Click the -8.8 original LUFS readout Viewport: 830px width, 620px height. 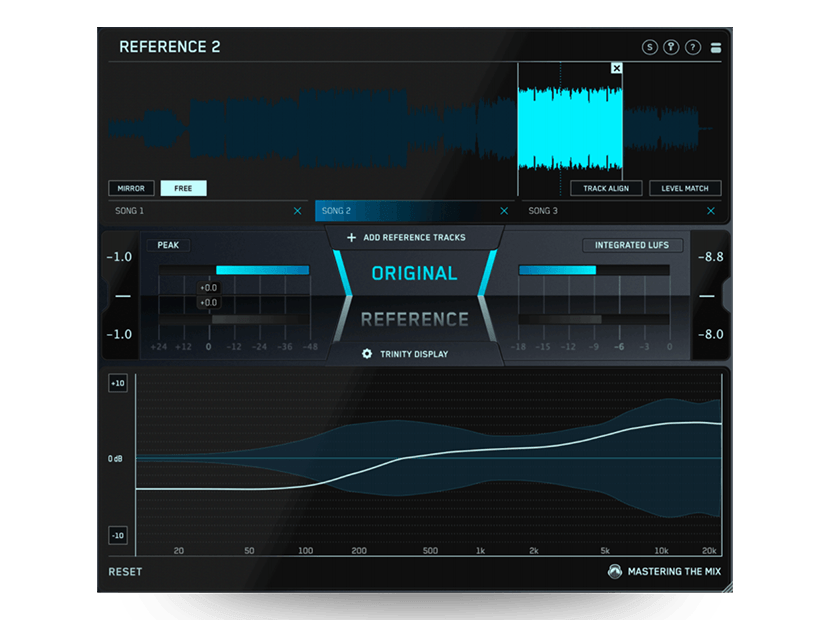[x=710, y=257]
